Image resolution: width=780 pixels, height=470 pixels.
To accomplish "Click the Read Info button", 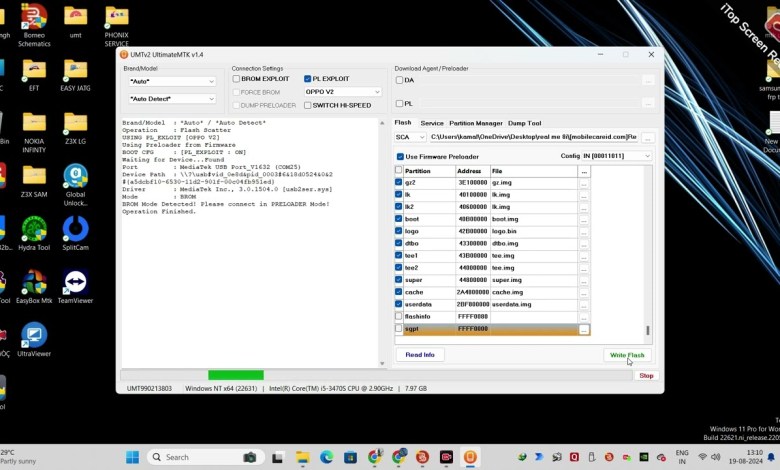I will 420,355.
